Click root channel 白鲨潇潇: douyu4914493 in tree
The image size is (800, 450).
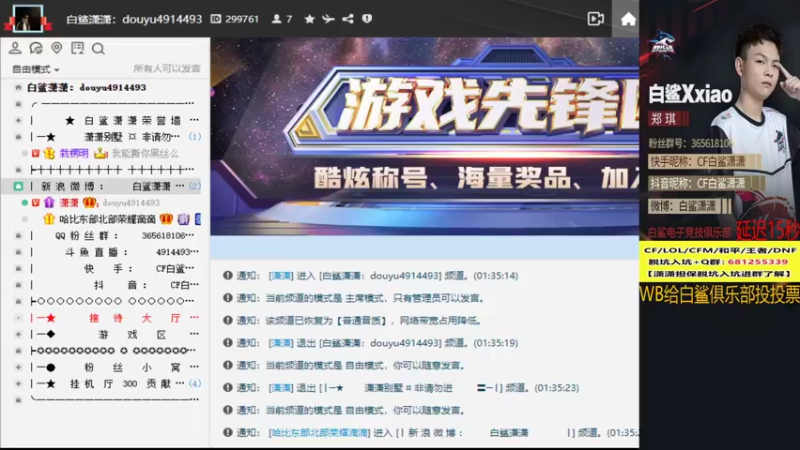pos(86,88)
